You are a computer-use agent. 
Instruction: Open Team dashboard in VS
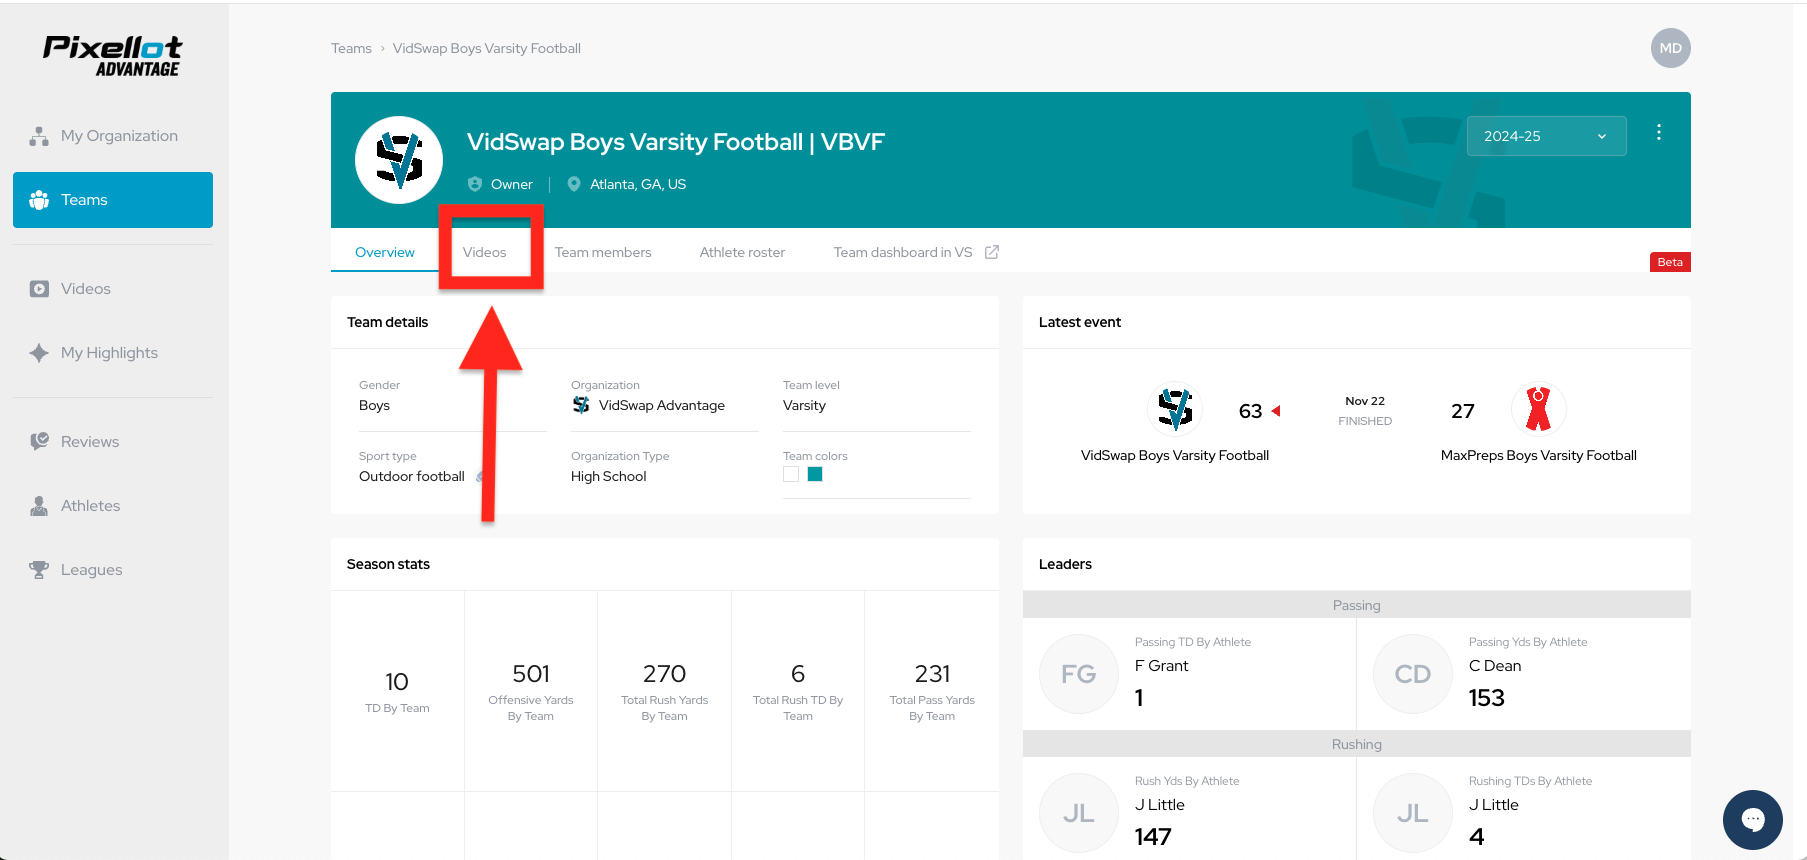click(x=903, y=252)
